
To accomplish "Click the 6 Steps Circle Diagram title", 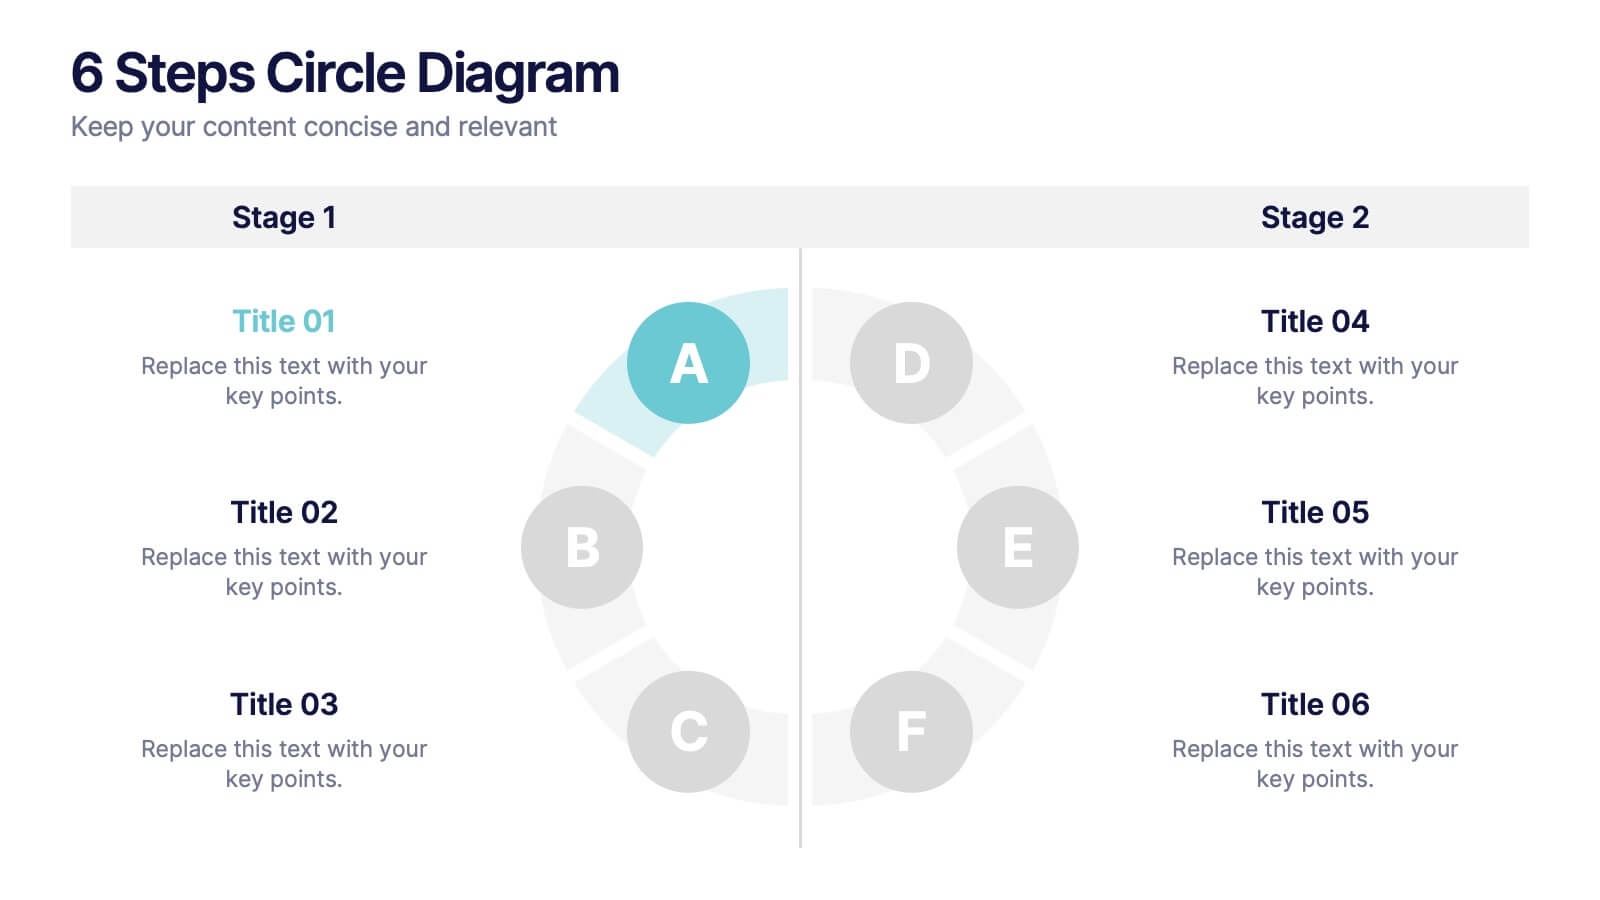I will [345, 73].
